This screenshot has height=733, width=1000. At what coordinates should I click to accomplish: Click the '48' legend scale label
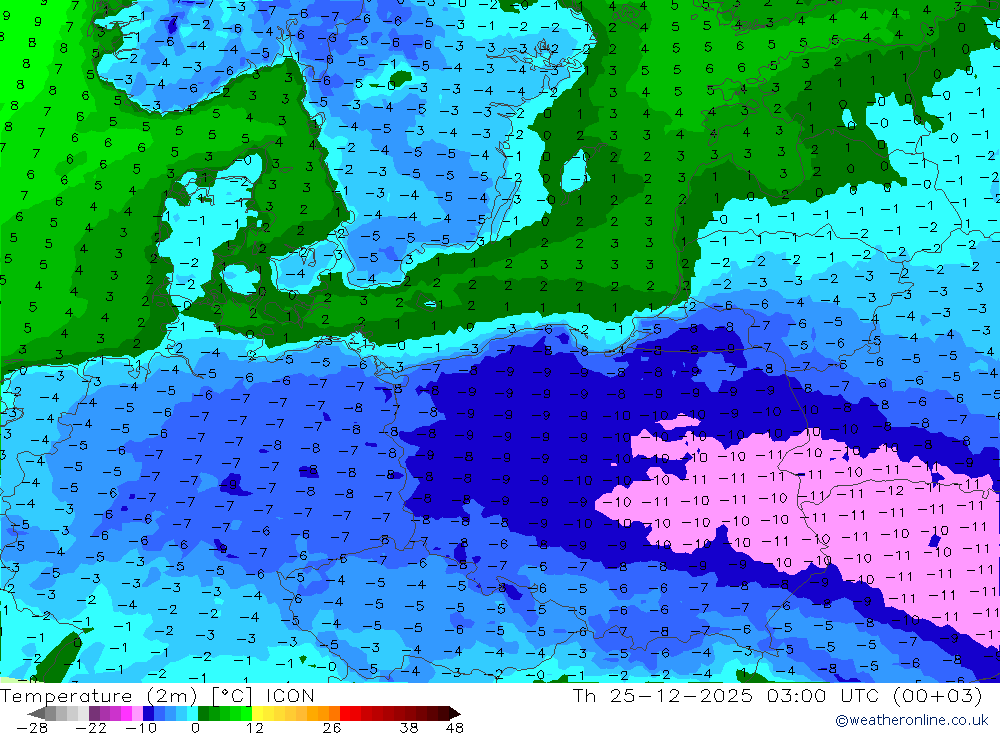[x=455, y=728]
